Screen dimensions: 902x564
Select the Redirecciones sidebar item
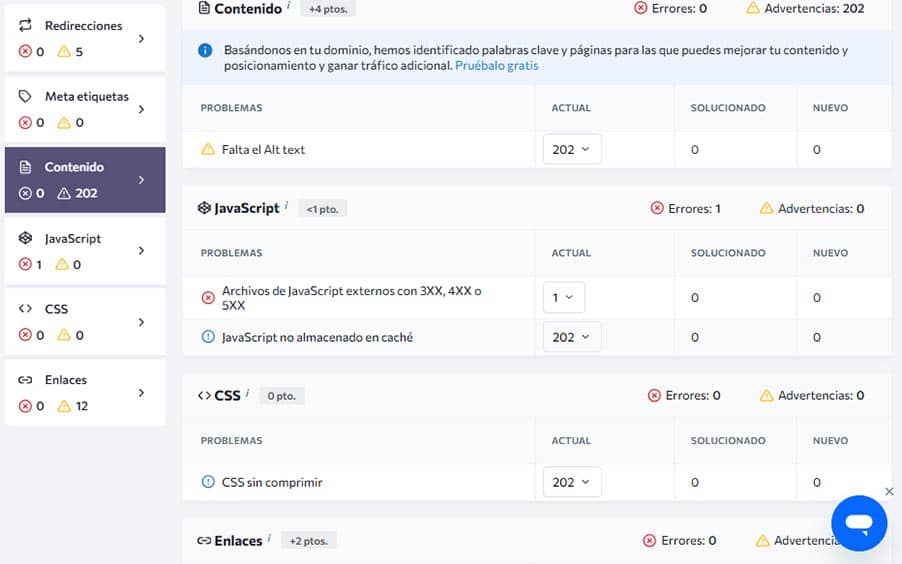click(x=85, y=38)
